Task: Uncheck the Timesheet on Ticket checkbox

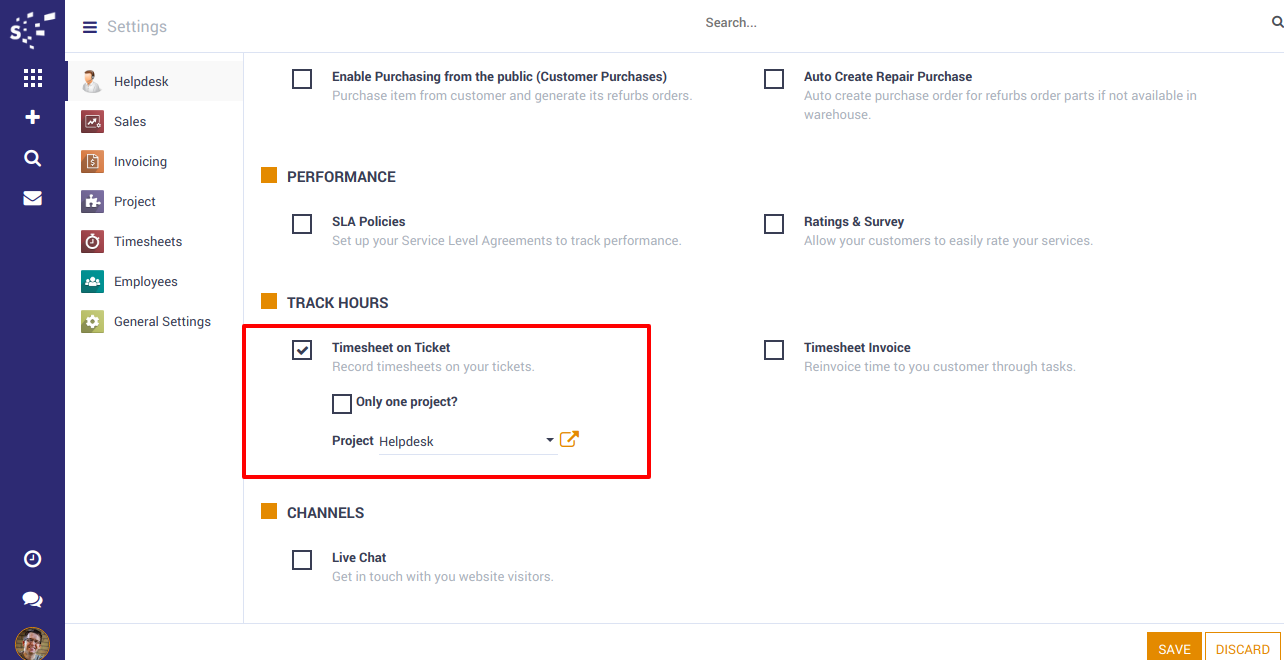Action: [302, 349]
